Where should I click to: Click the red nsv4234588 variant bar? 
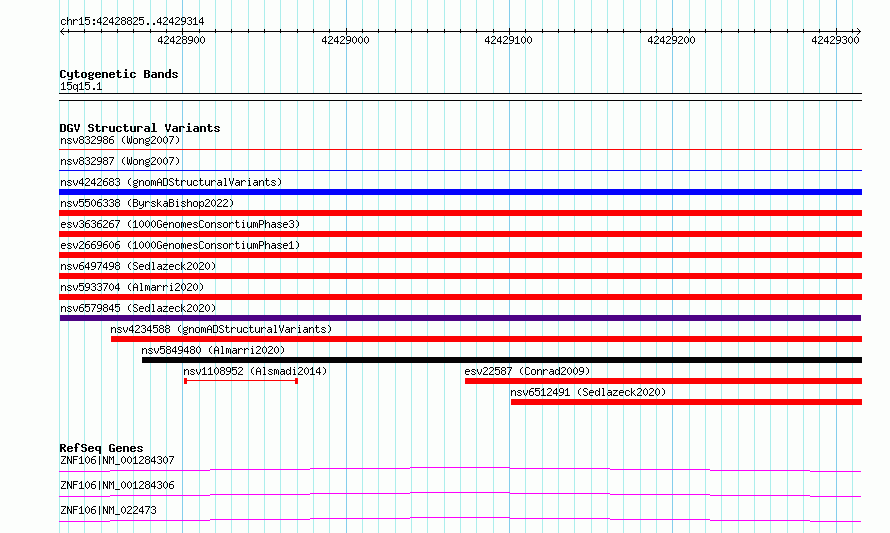(x=486, y=339)
